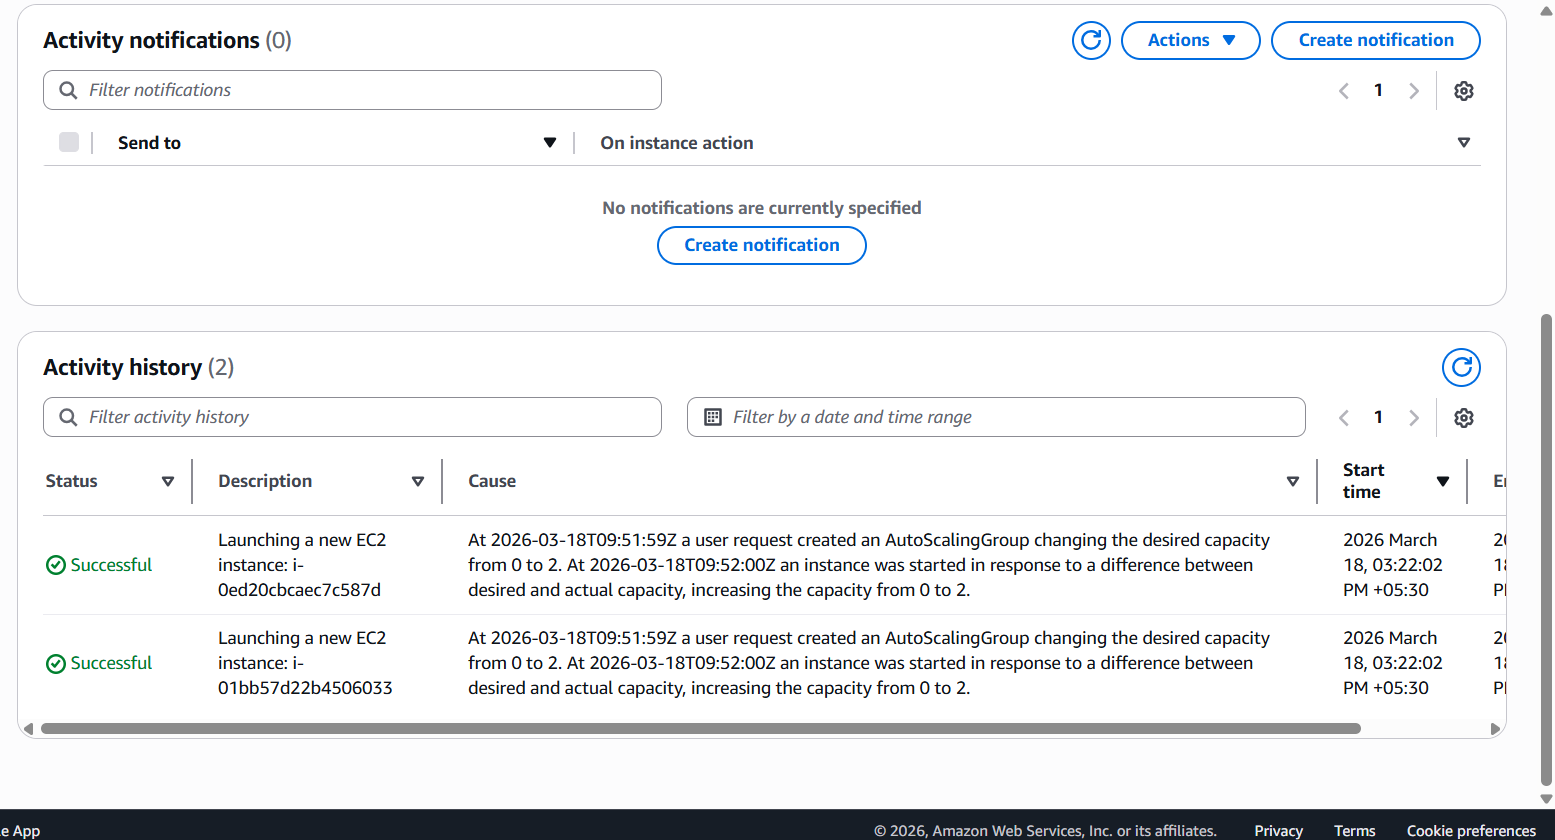Viewport: 1555px width, 840px height.
Task: Click the Create notification button
Action: 1375,40
